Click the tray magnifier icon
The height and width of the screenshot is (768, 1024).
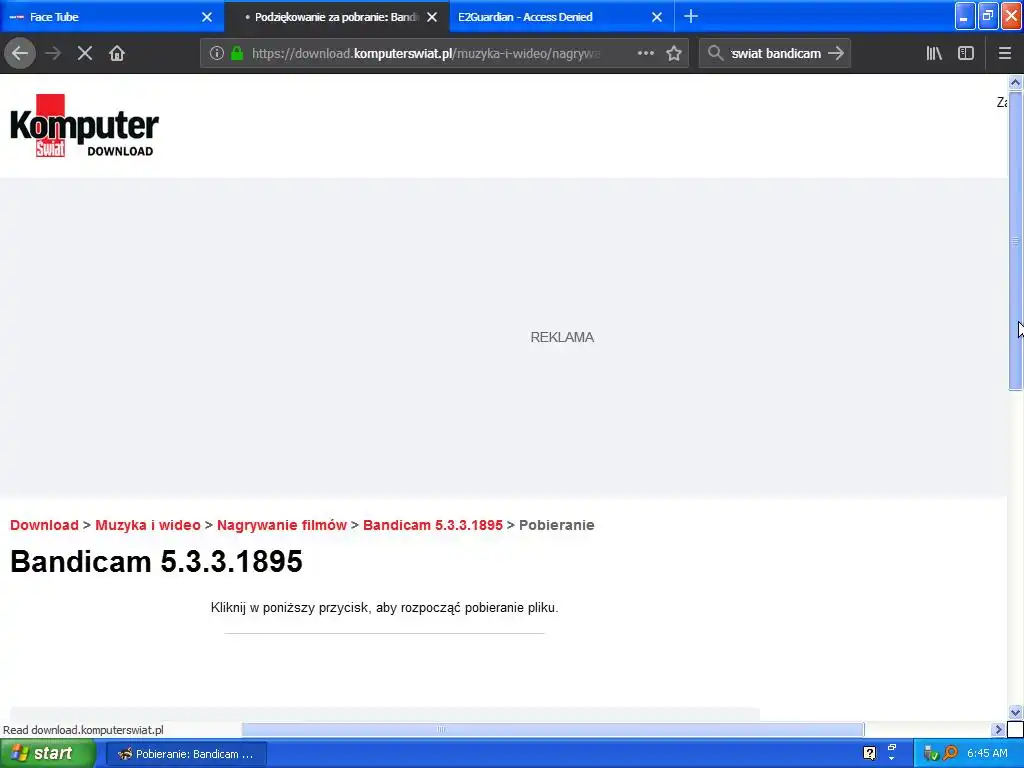point(950,754)
